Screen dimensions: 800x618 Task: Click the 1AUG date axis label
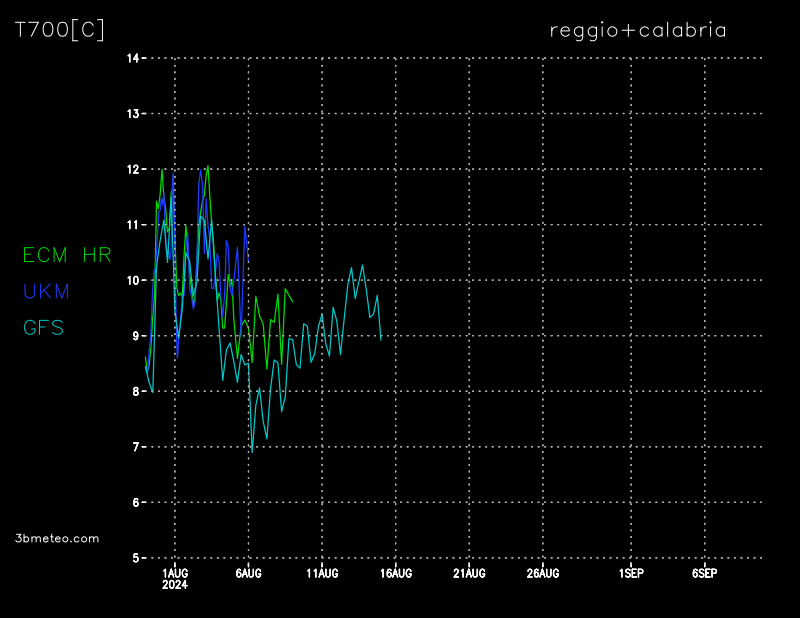[x=175, y=573]
